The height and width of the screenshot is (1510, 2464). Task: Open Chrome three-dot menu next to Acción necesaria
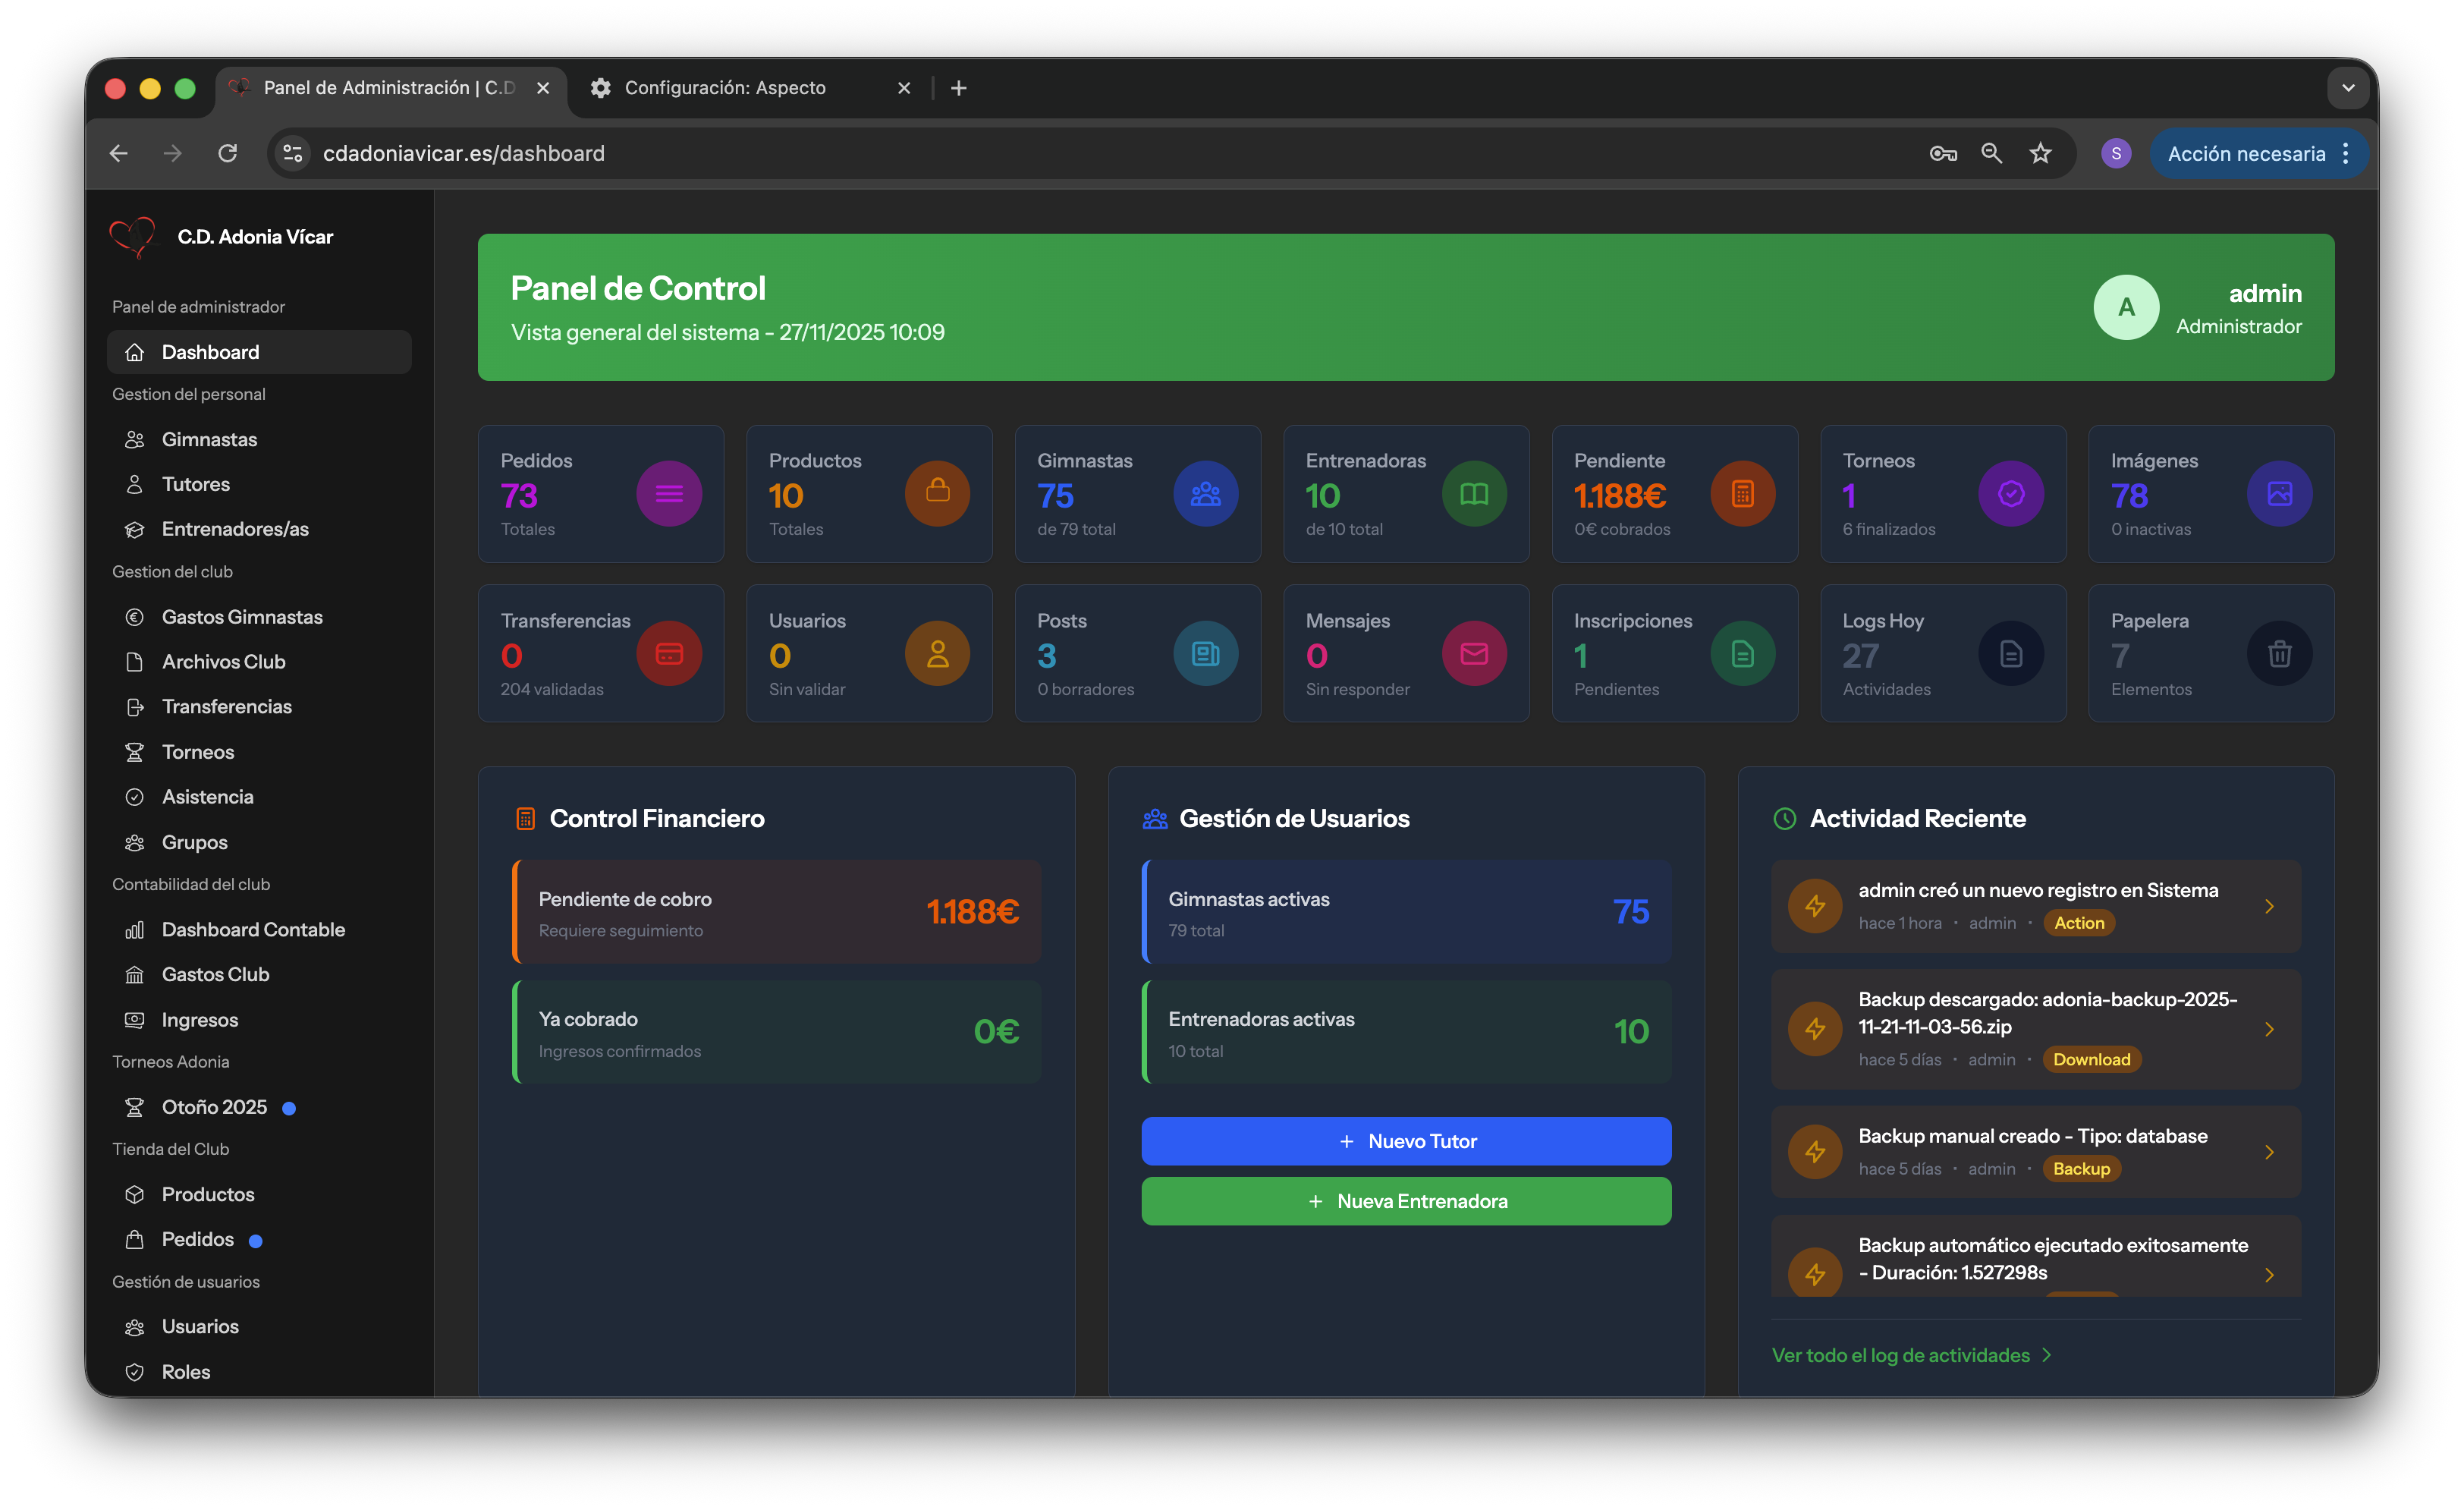click(x=2346, y=153)
